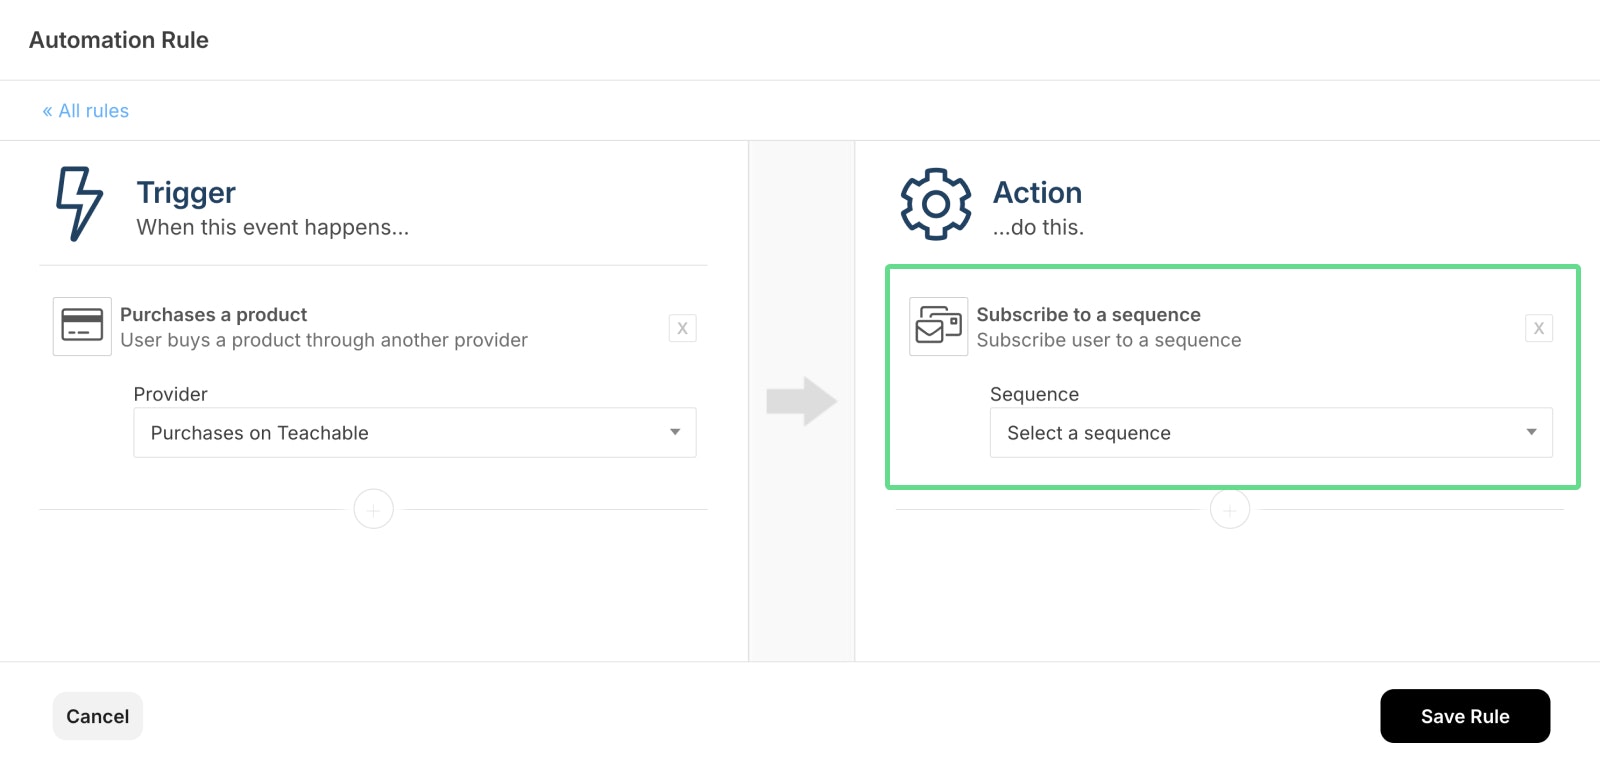Image resolution: width=1600 pixels, height=780 pixels.
Task: Expand the Select a sequence dropdown
Action: coord(1270,433)
